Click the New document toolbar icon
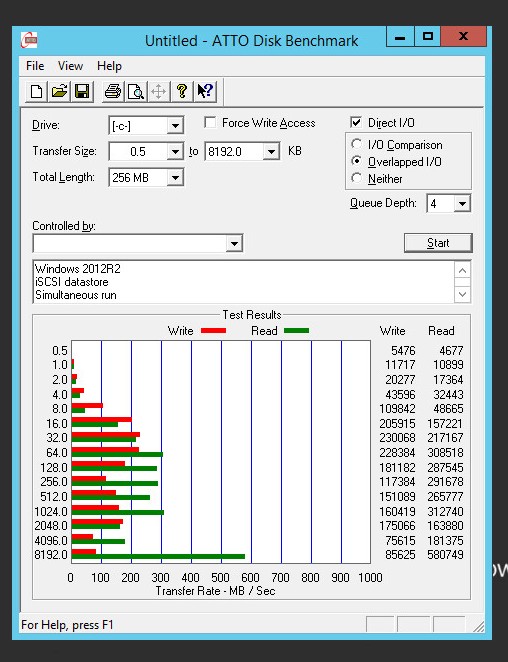The width and height of the screenshot is (508, 662). [x=36, y=91]
